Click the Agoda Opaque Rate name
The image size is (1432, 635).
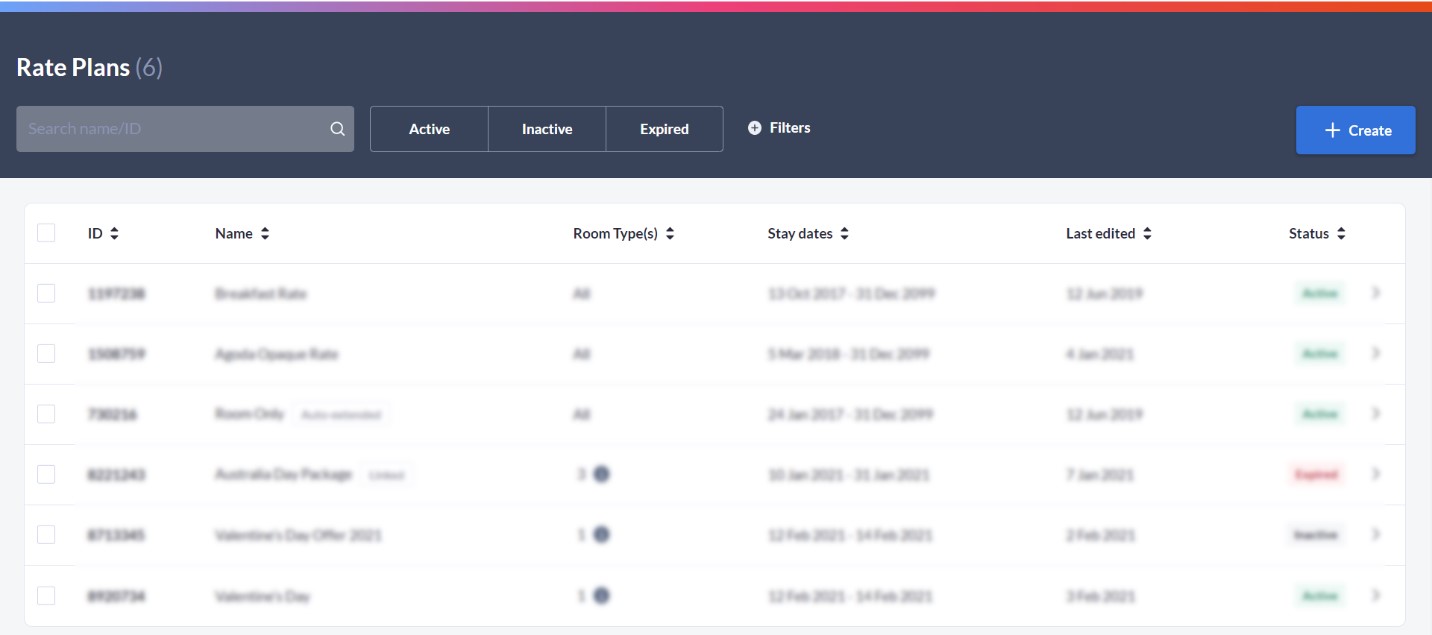277,354
